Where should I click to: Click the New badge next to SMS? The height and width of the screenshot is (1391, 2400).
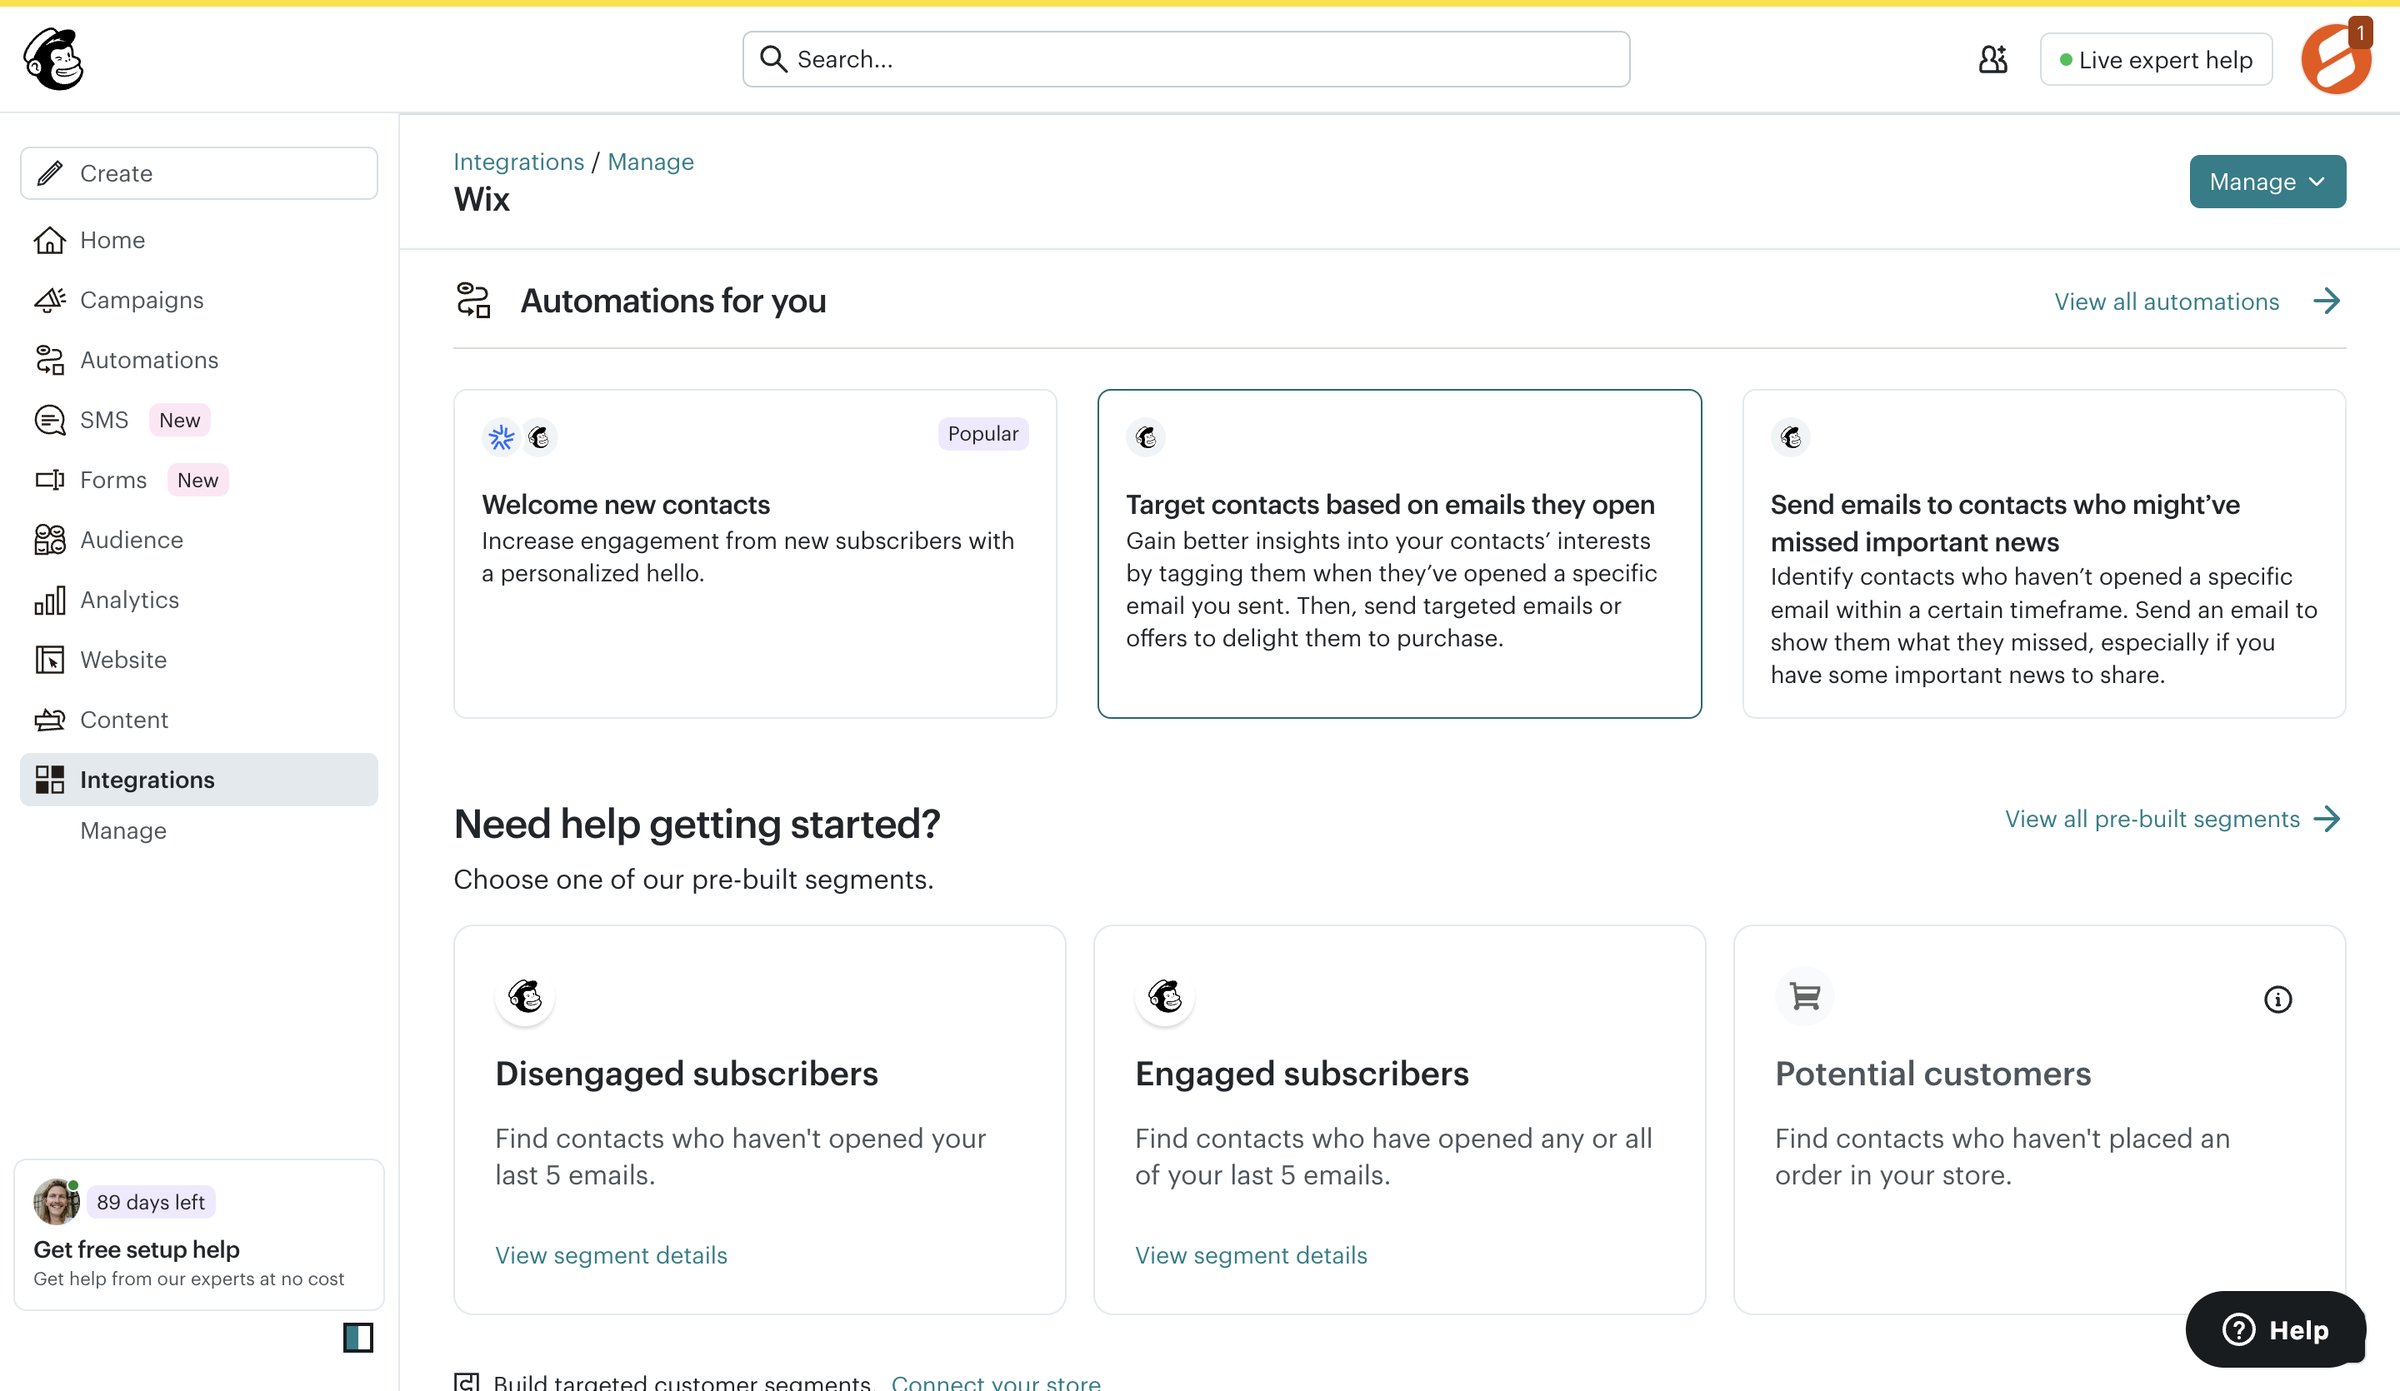[x=179, y=420]
